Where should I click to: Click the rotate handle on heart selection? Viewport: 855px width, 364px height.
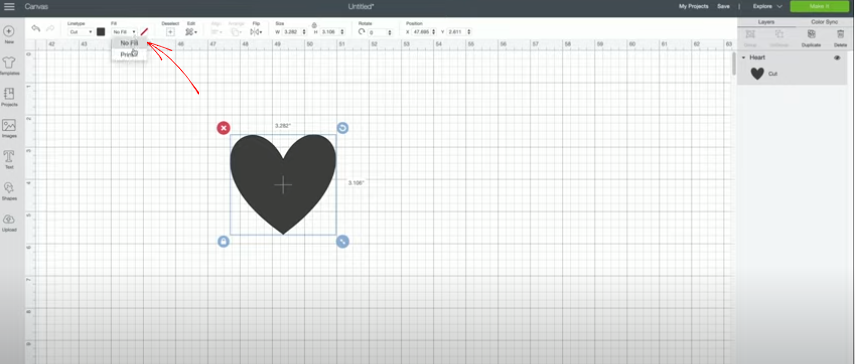click(342, 128)
